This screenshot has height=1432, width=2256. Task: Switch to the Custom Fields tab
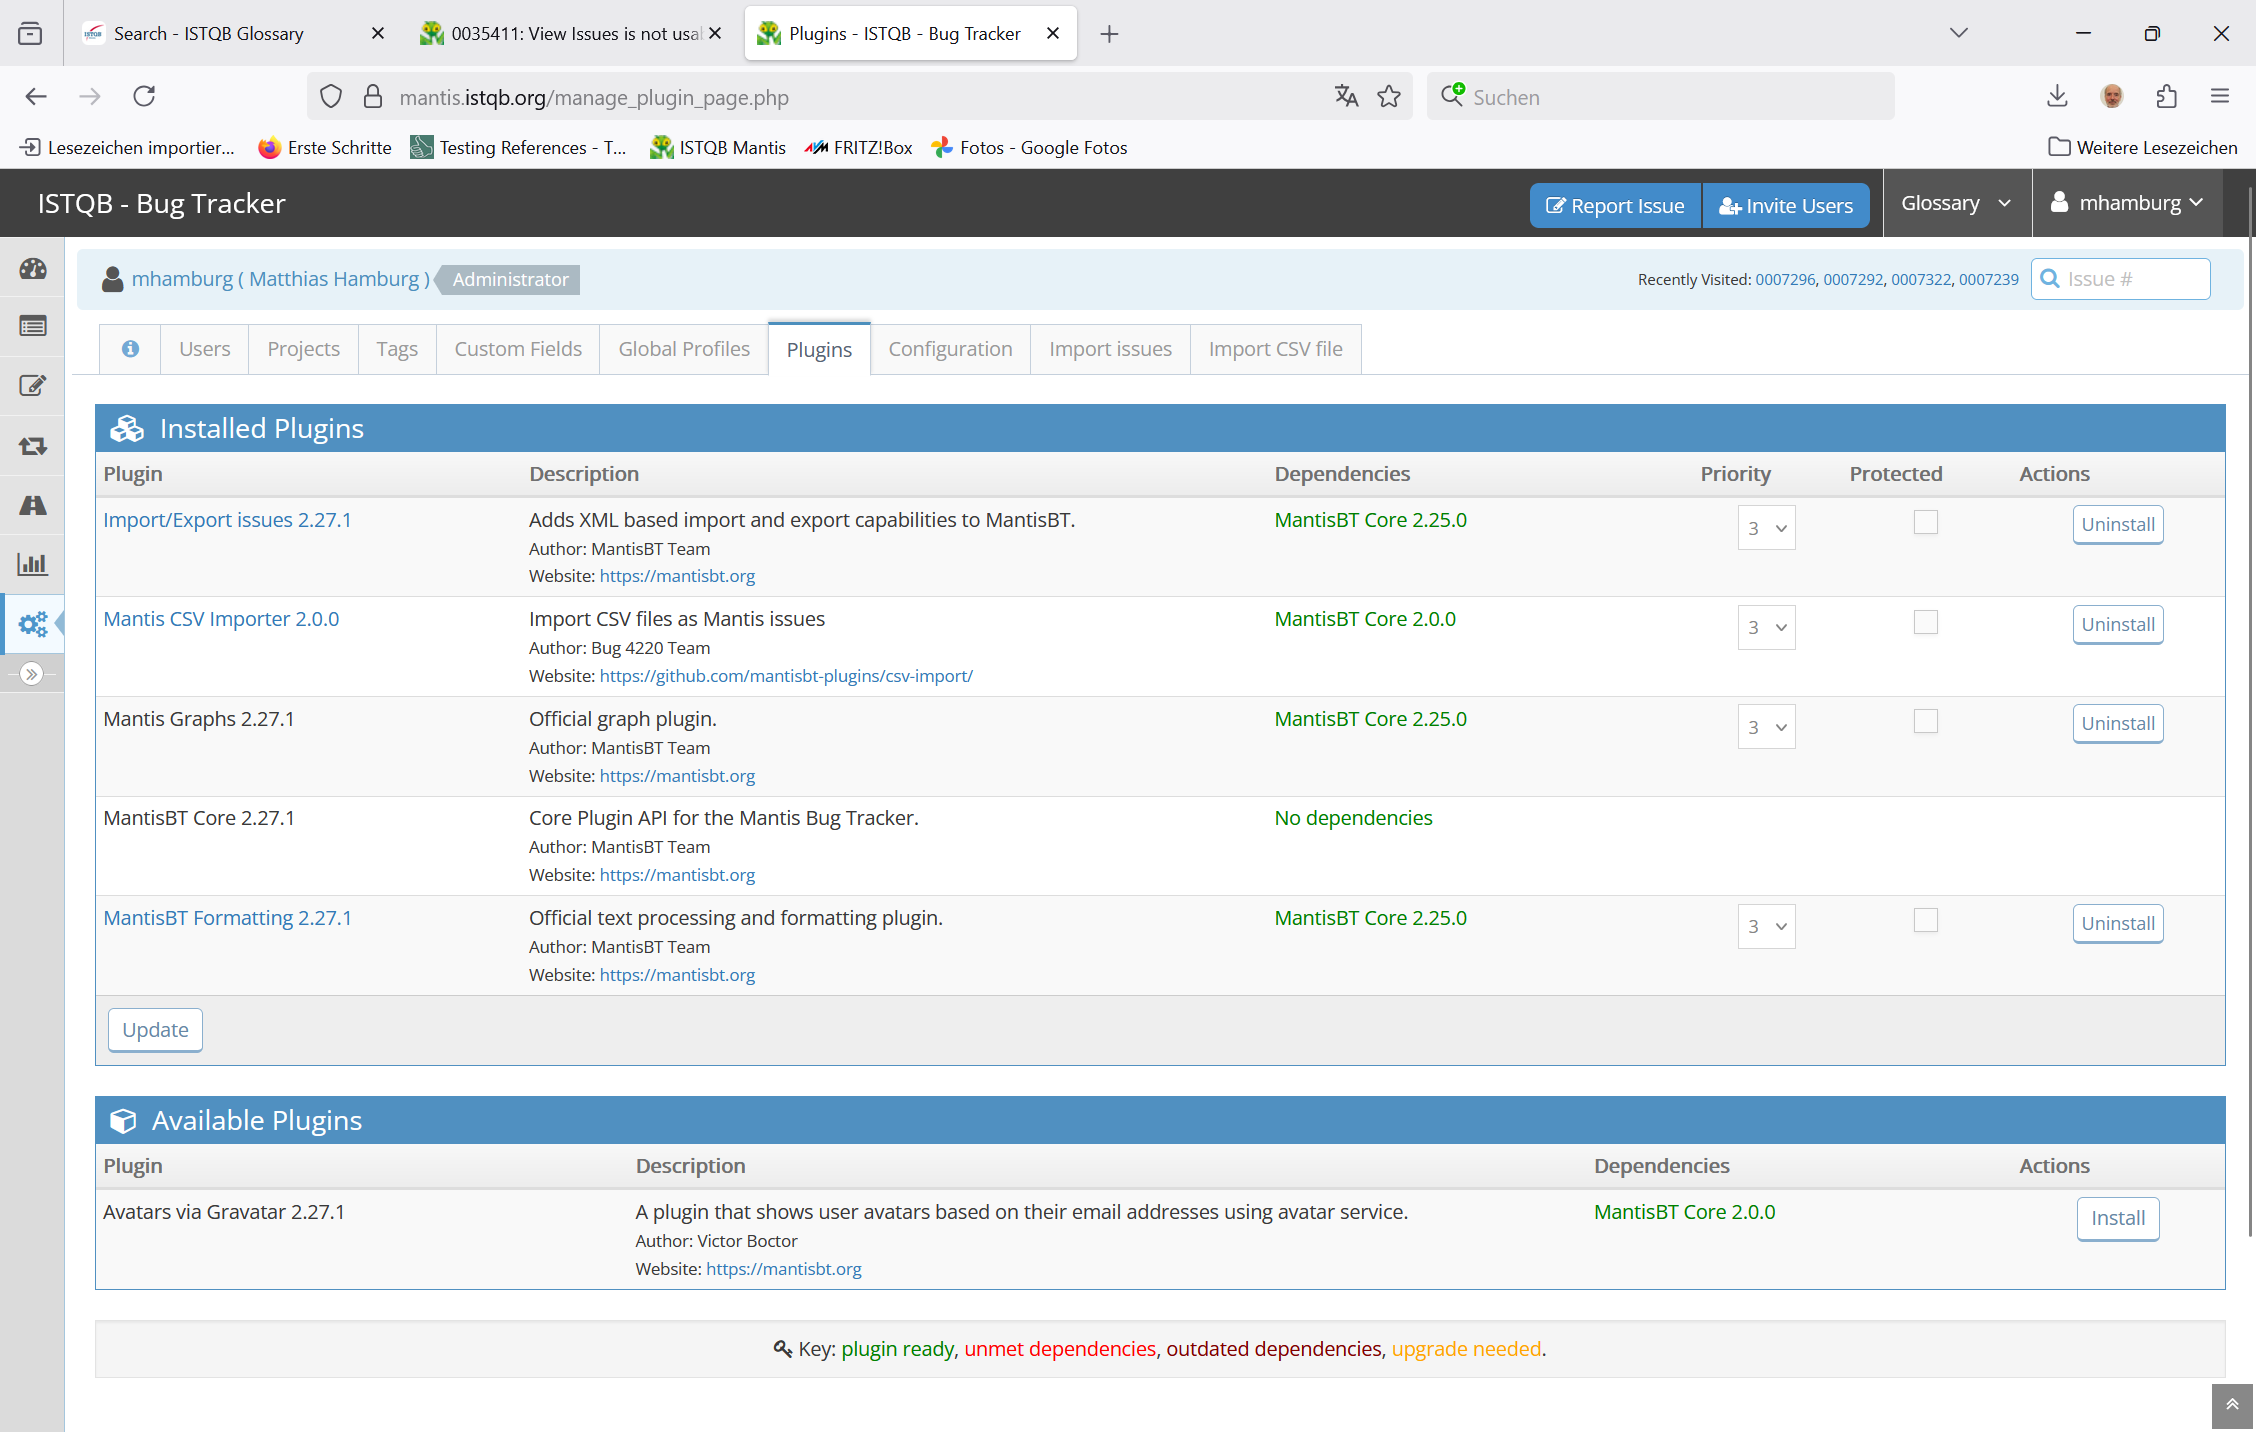[x=518, y=349]
